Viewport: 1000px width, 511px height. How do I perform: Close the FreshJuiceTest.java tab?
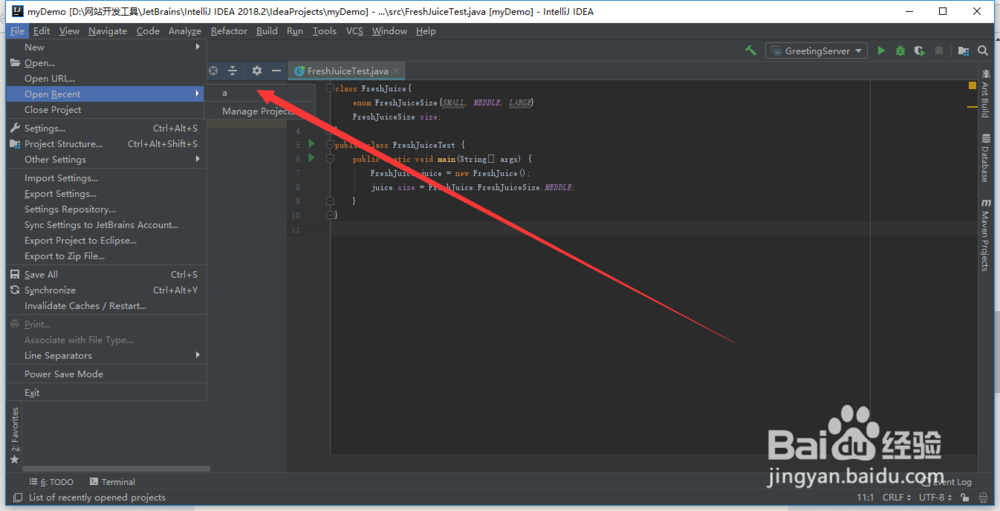tap(396, 71)
